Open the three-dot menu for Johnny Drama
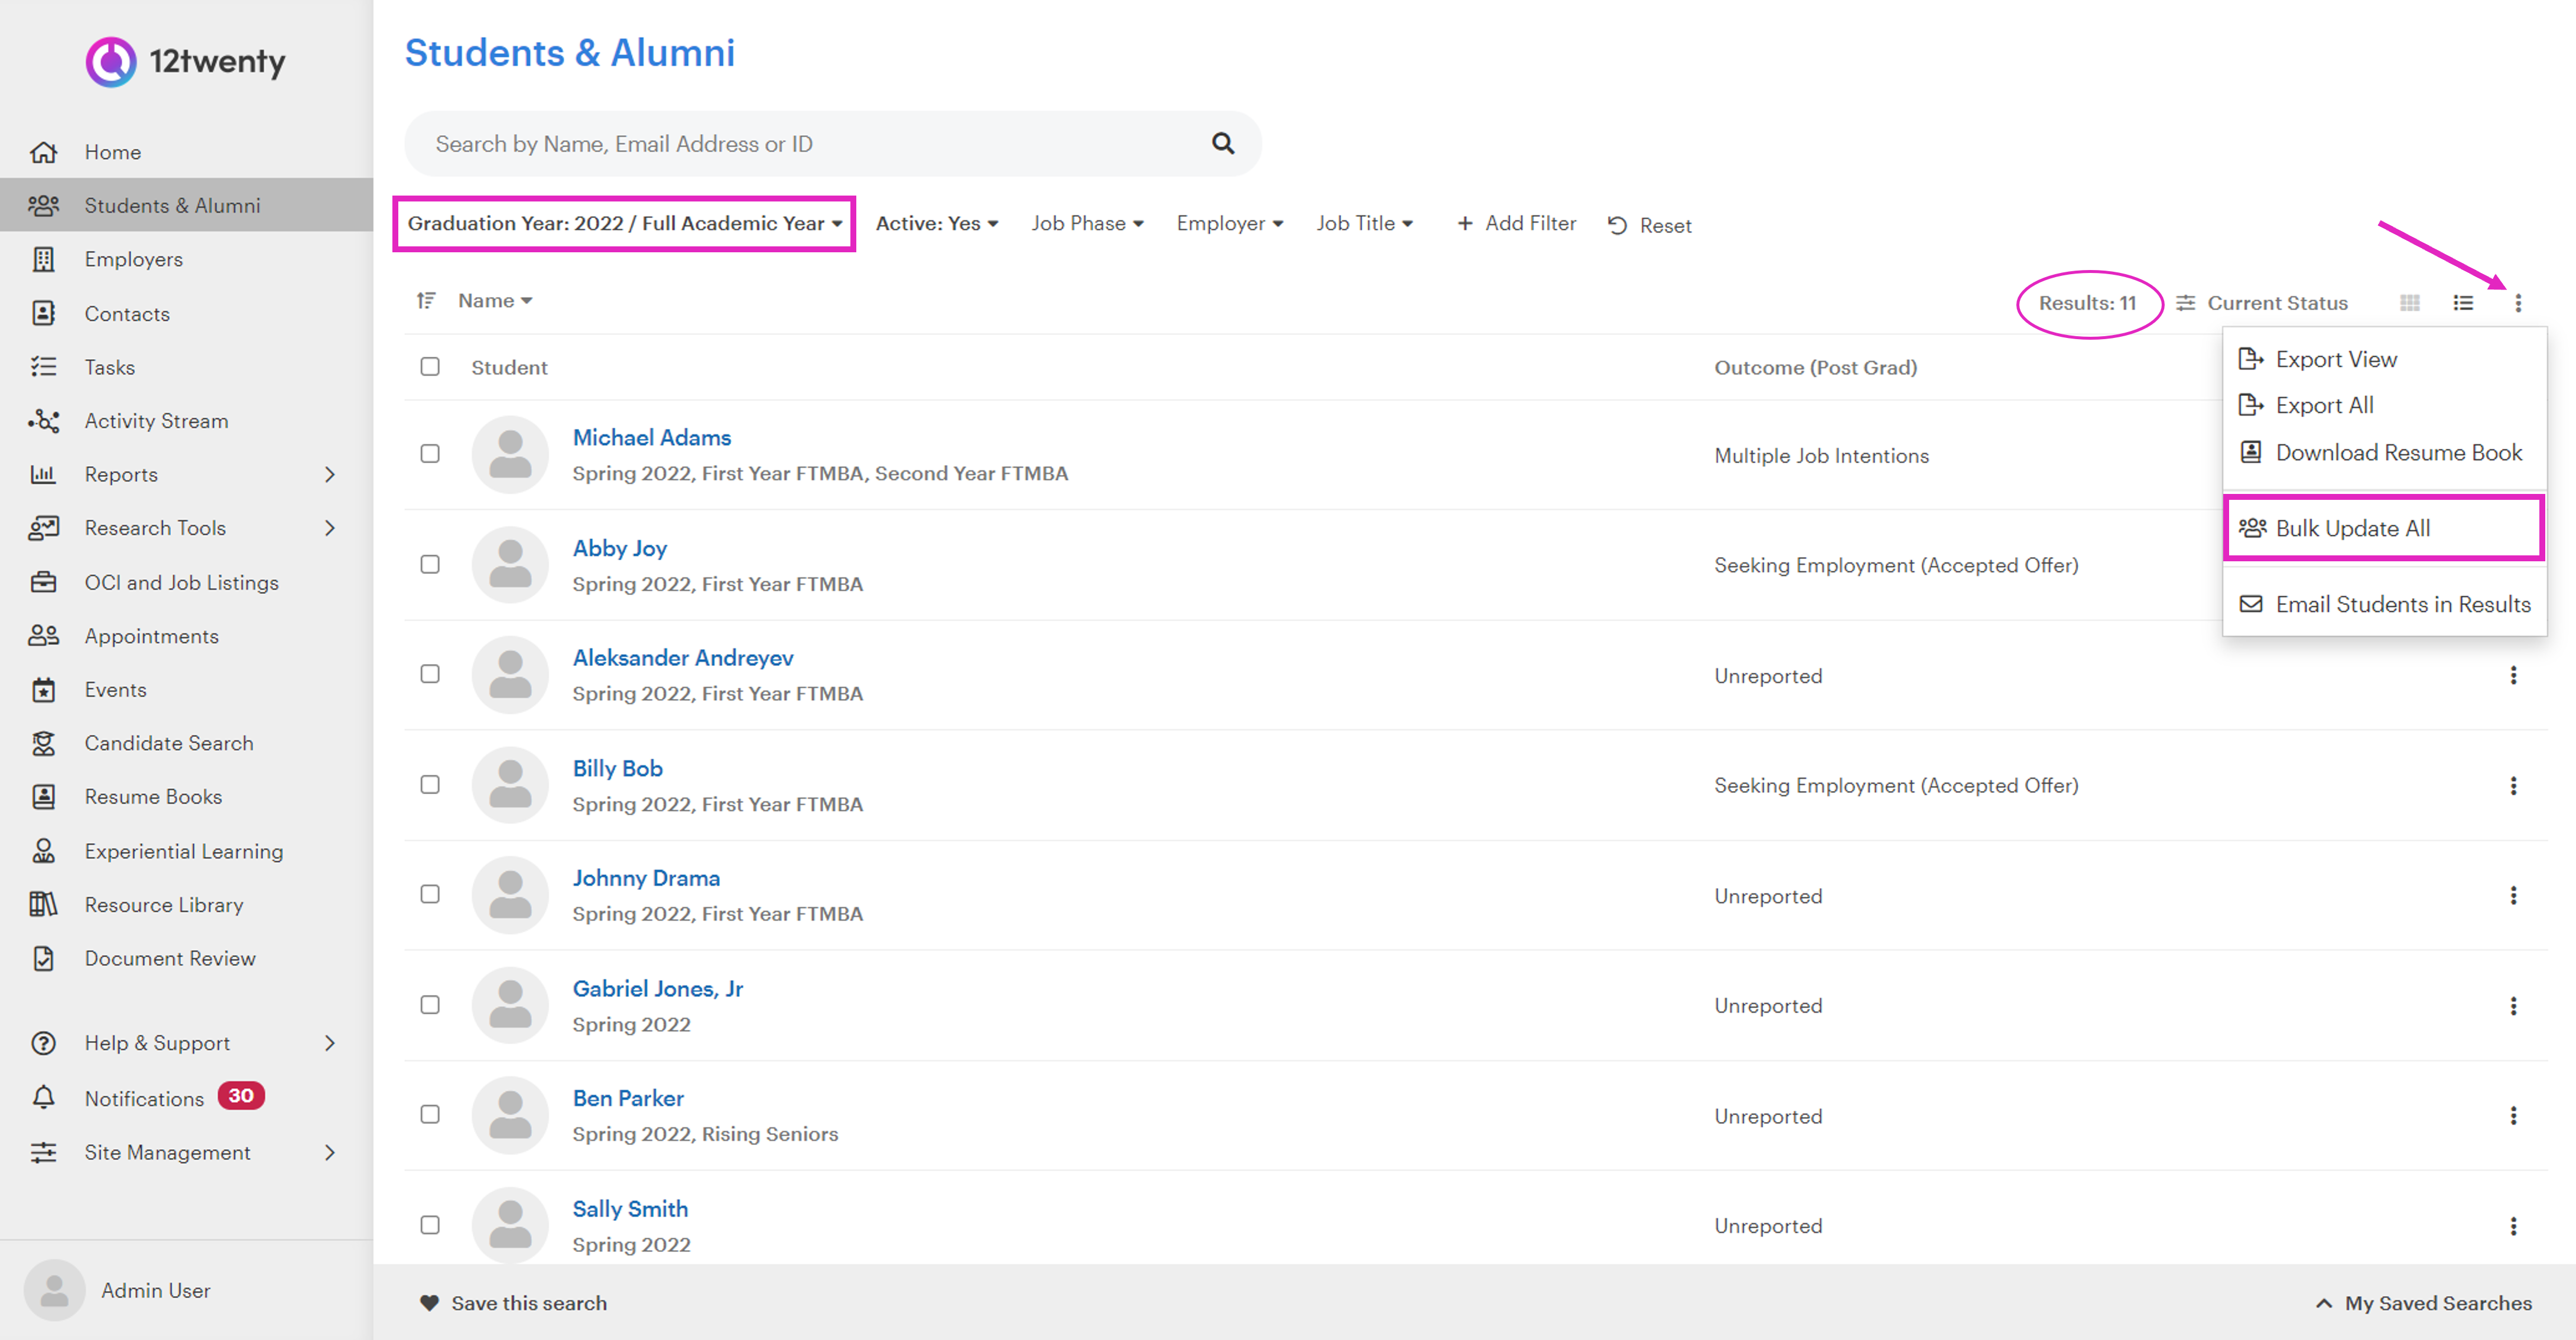The image size is (2576, 1340). pos(2513,896)
